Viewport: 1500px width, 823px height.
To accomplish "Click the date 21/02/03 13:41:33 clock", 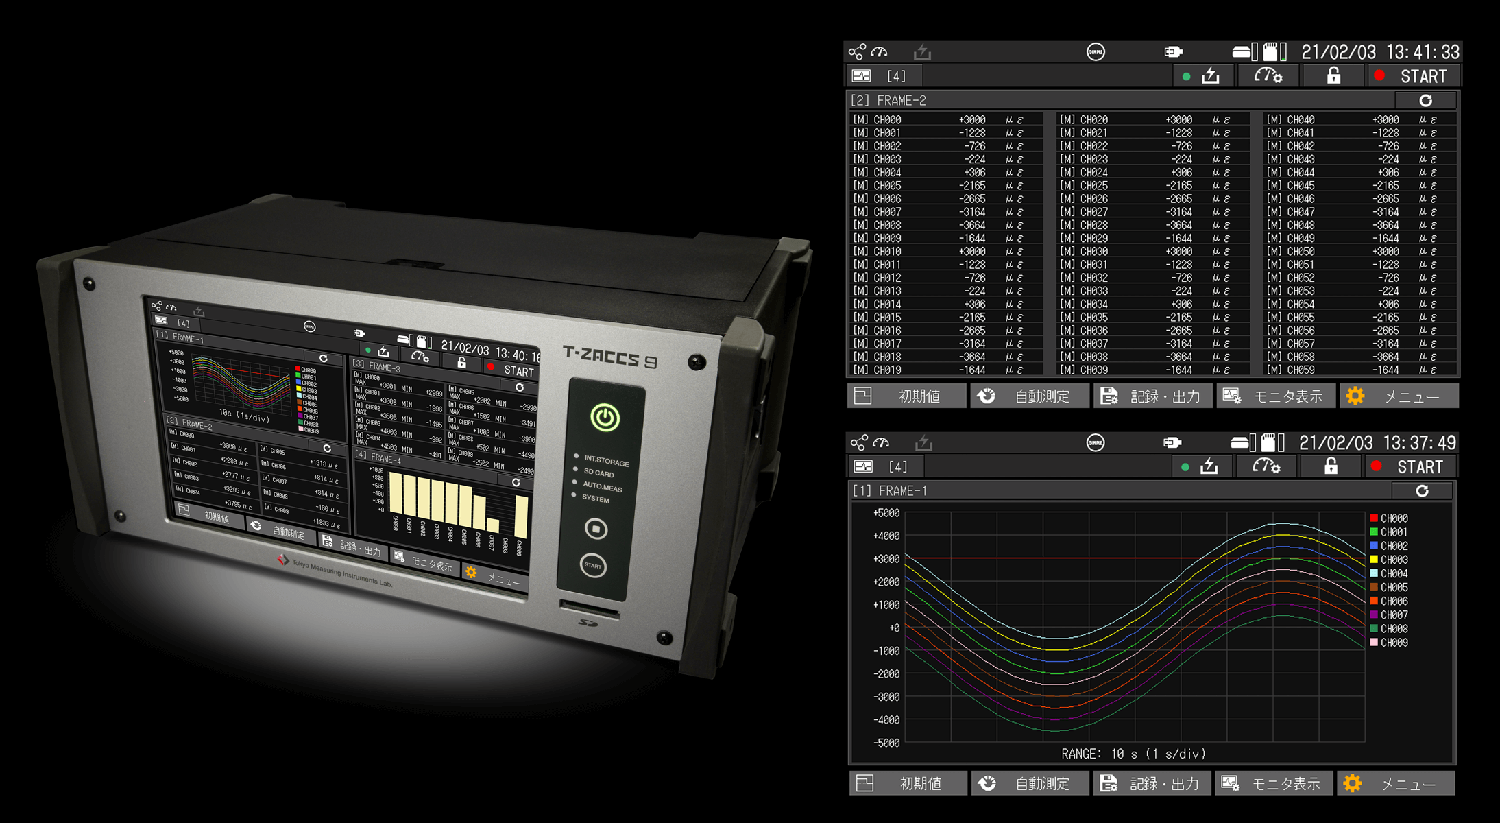I will (x=1380, y=52).
